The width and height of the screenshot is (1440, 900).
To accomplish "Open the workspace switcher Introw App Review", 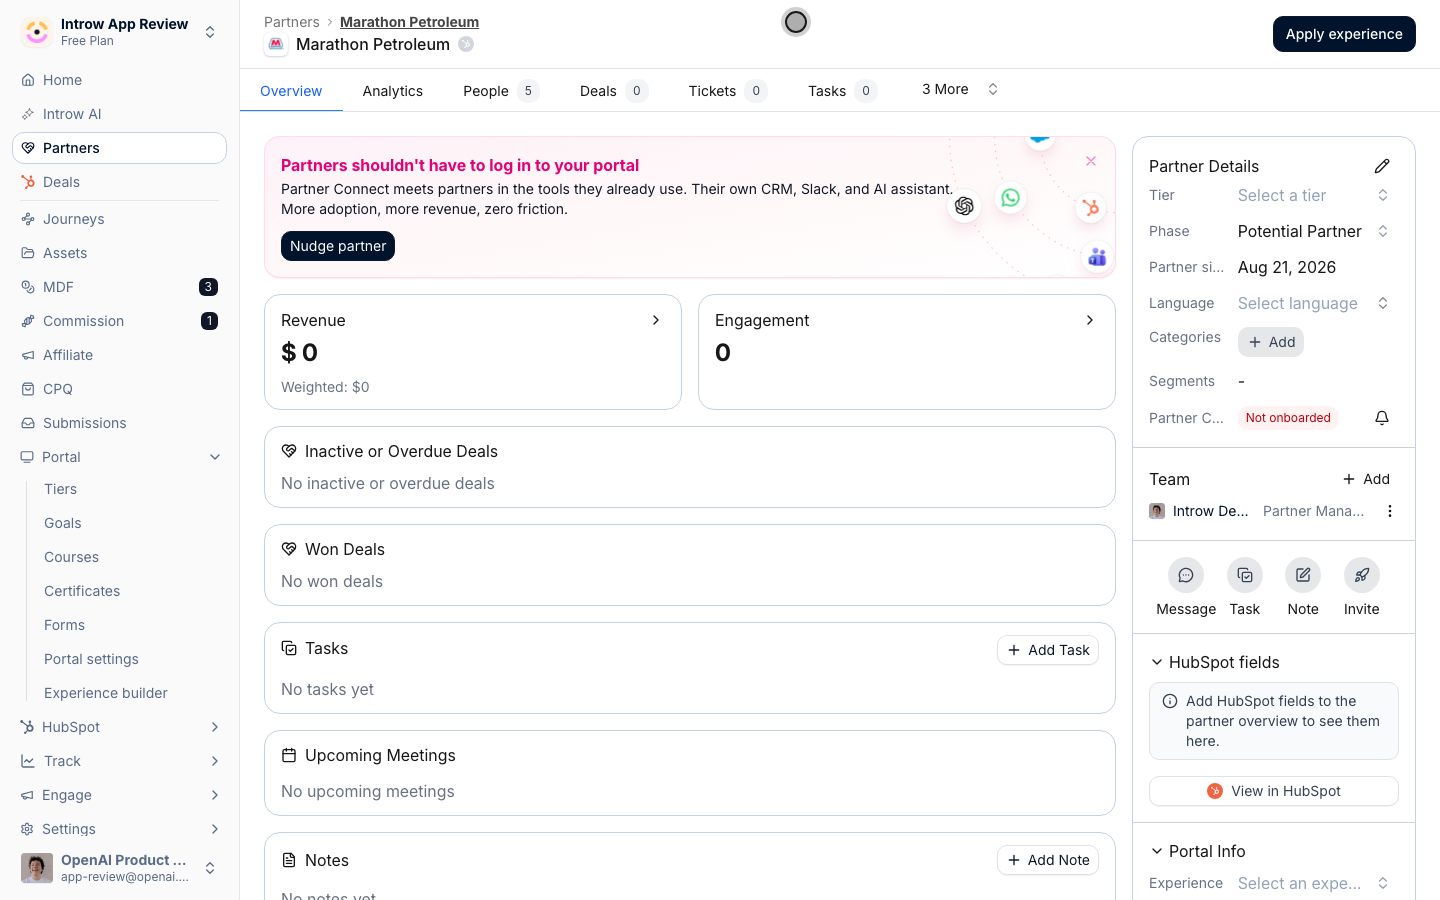I will pyautogui.click(x=119, y=32).
